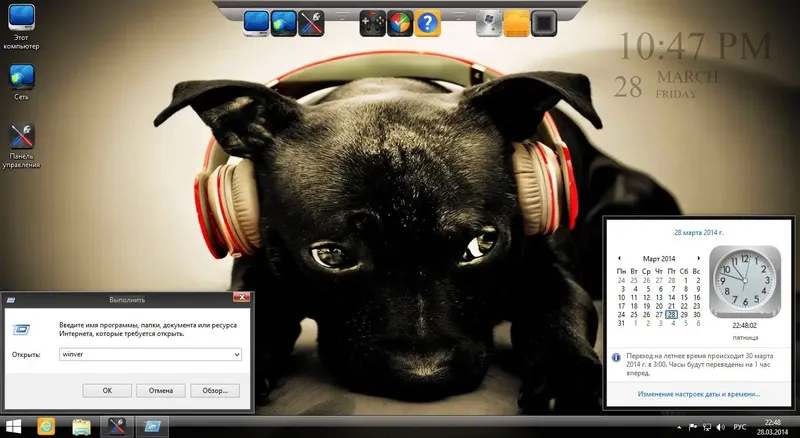Click the Run dialog title bar icon
This screenshot has height=438, width=800.
[11, 300]
